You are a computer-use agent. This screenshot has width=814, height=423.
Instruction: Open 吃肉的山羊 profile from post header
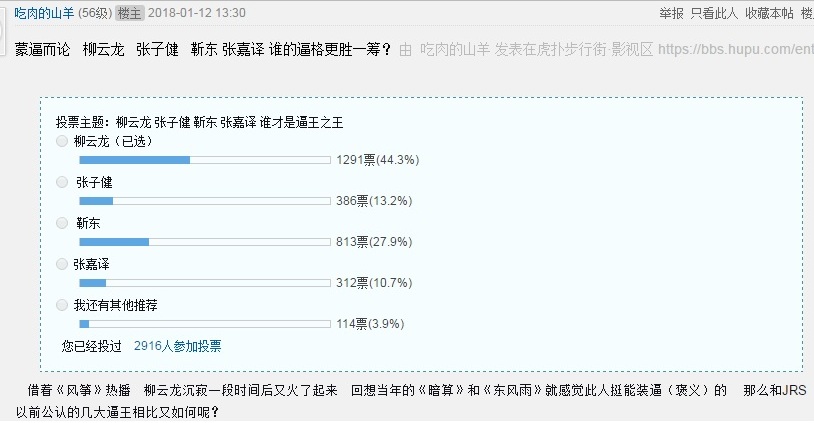coord(51,13)
